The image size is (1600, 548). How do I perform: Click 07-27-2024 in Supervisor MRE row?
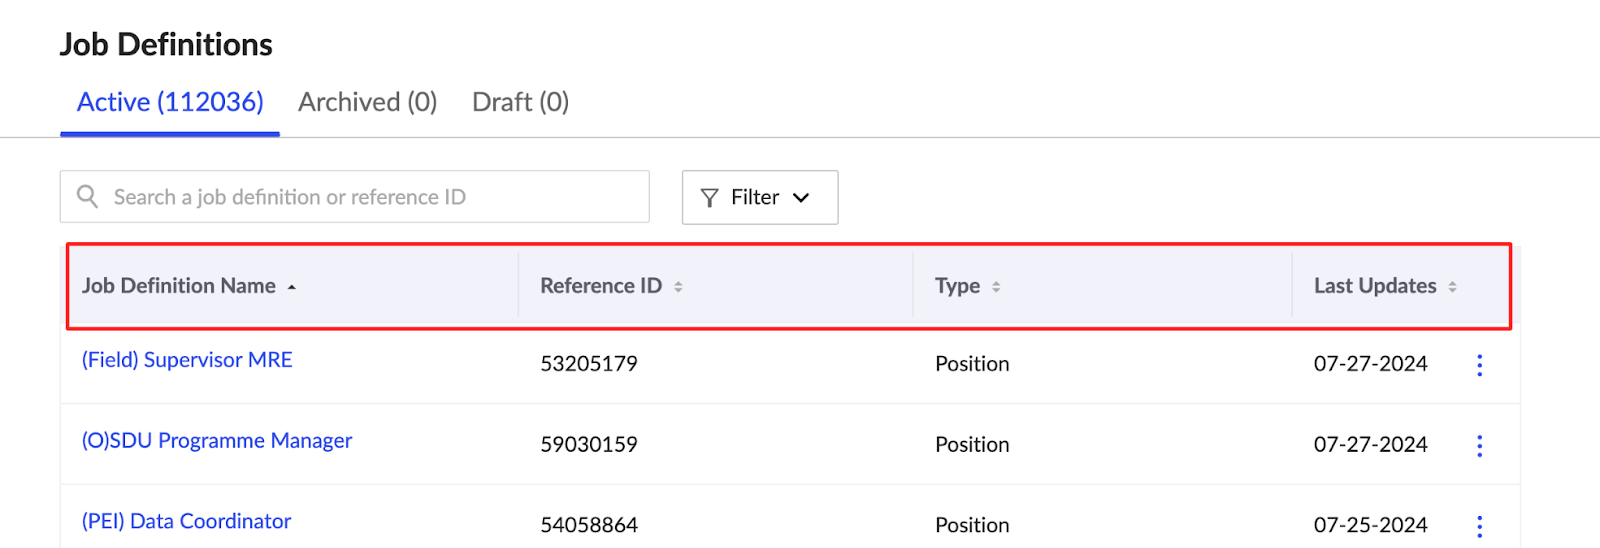[x=1371, y=364]
